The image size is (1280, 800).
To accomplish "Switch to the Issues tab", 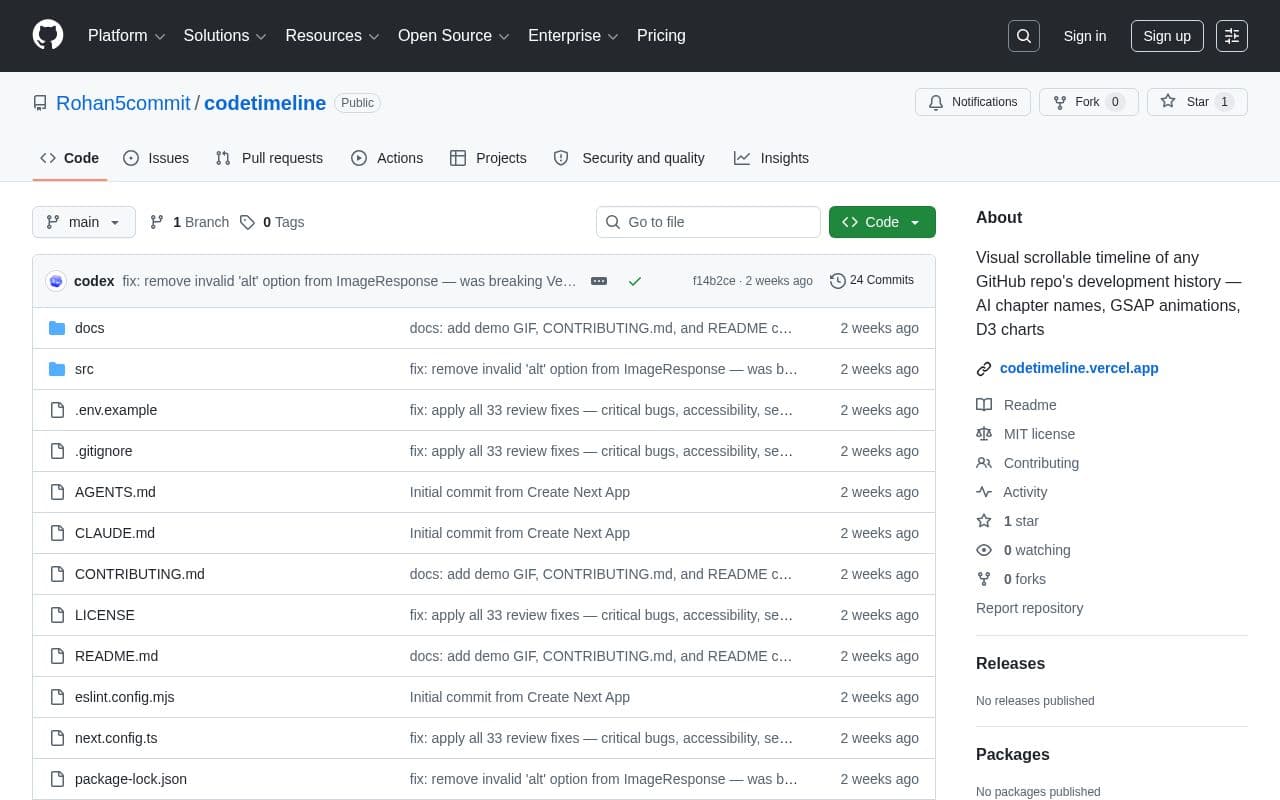I will (x=156, y=158).
